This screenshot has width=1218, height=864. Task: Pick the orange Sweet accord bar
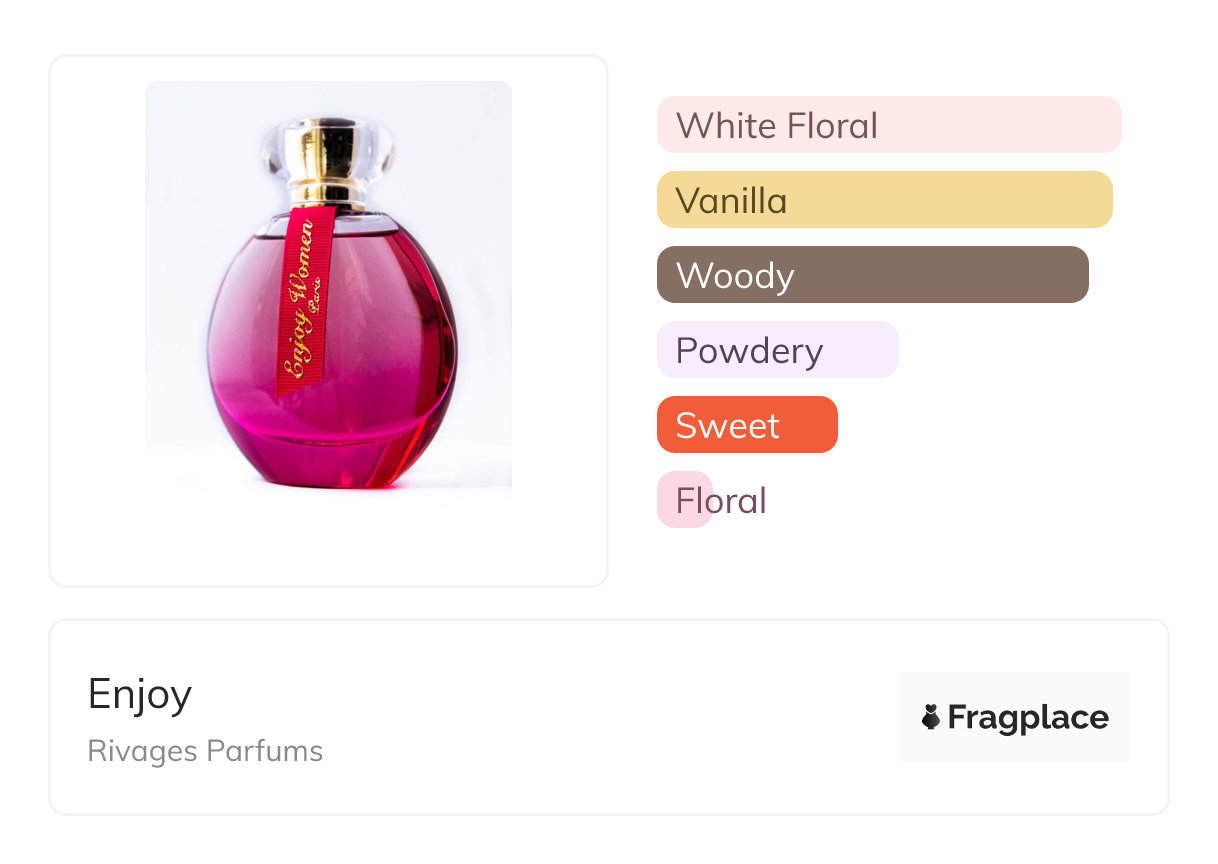pyautogui.click(x=746, y=425)
